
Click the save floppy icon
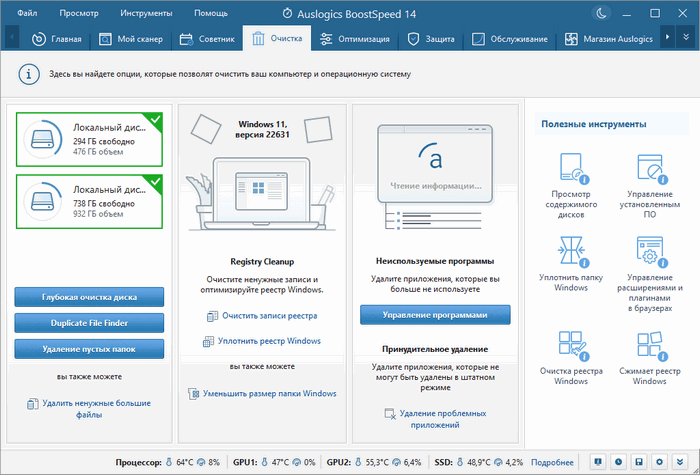tap(638, 462)
